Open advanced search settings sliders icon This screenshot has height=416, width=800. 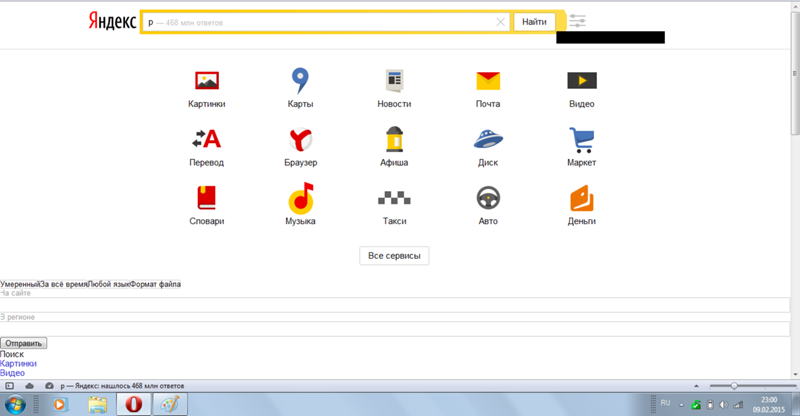[578, 21]
